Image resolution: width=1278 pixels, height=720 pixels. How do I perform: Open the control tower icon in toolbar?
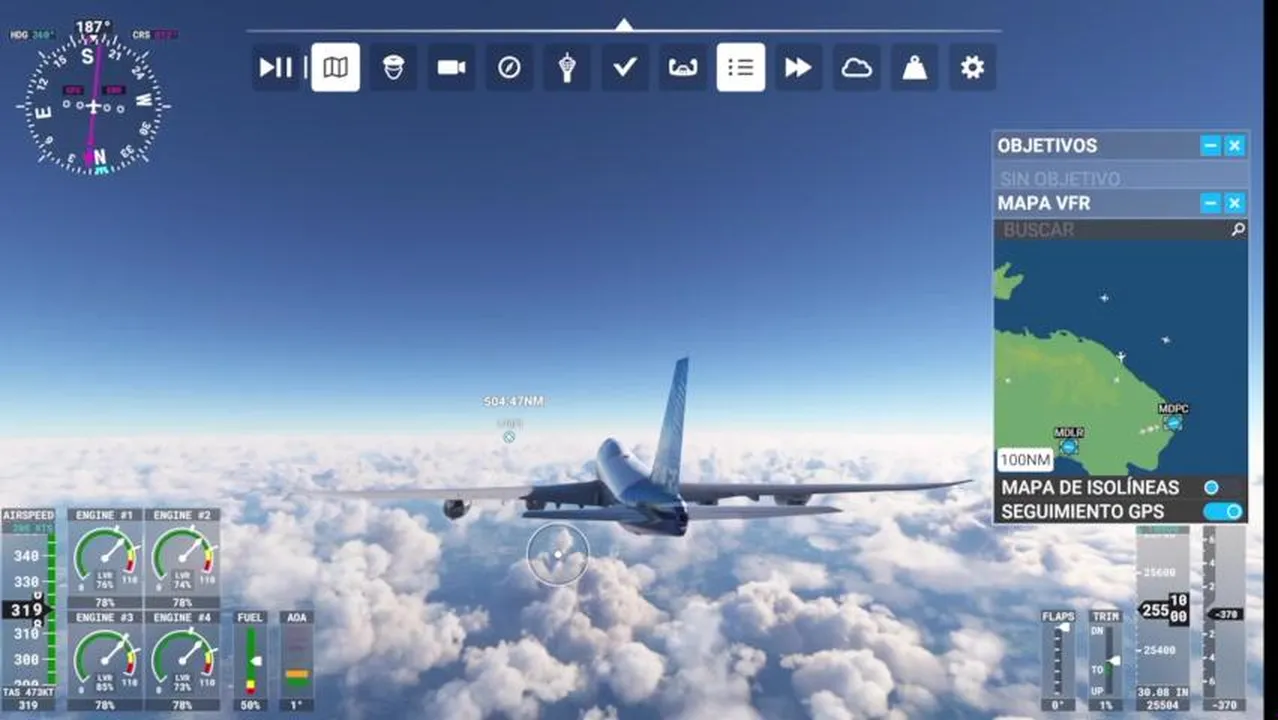click(x=567, y=67)
